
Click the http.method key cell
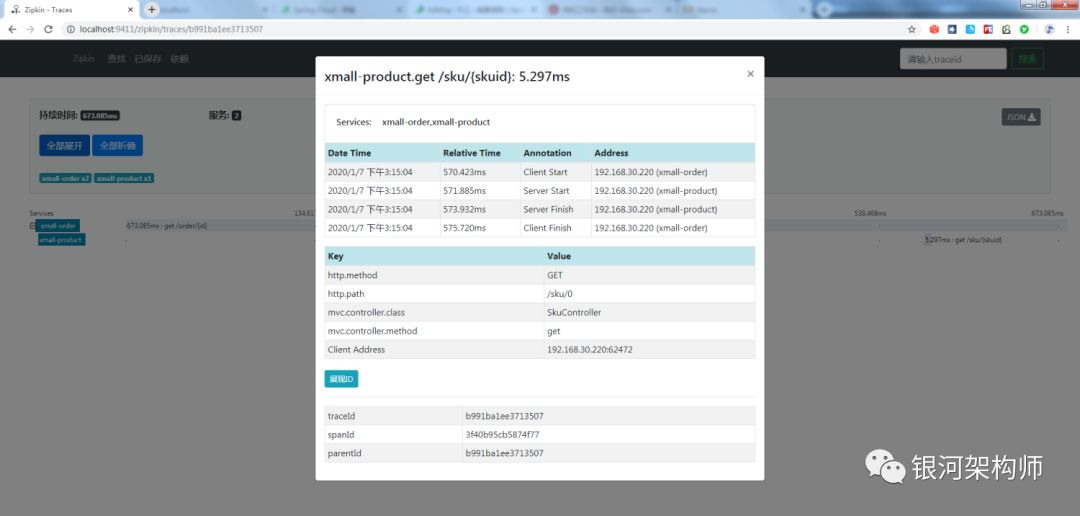click(434, 275)
